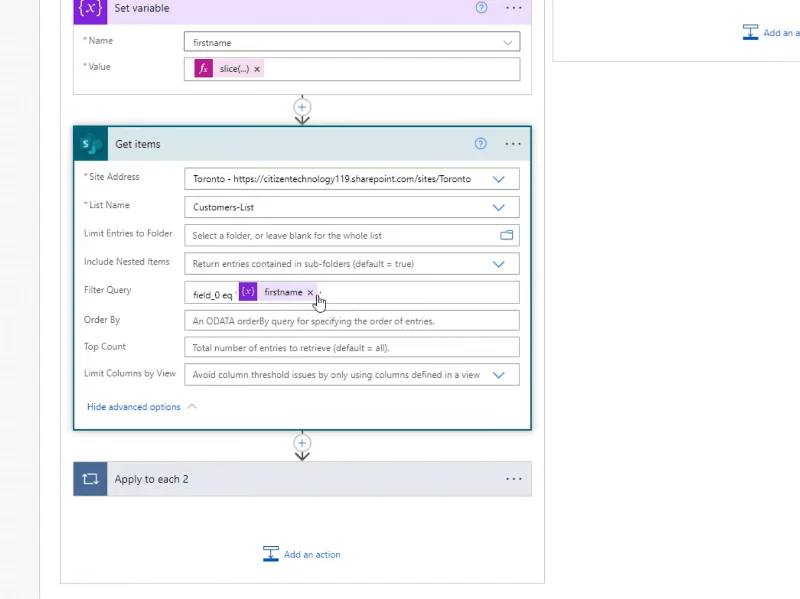Open the Apply to each 2 ellipsis menu
This screenshot has width=800, height=599.
click(513, 479)
